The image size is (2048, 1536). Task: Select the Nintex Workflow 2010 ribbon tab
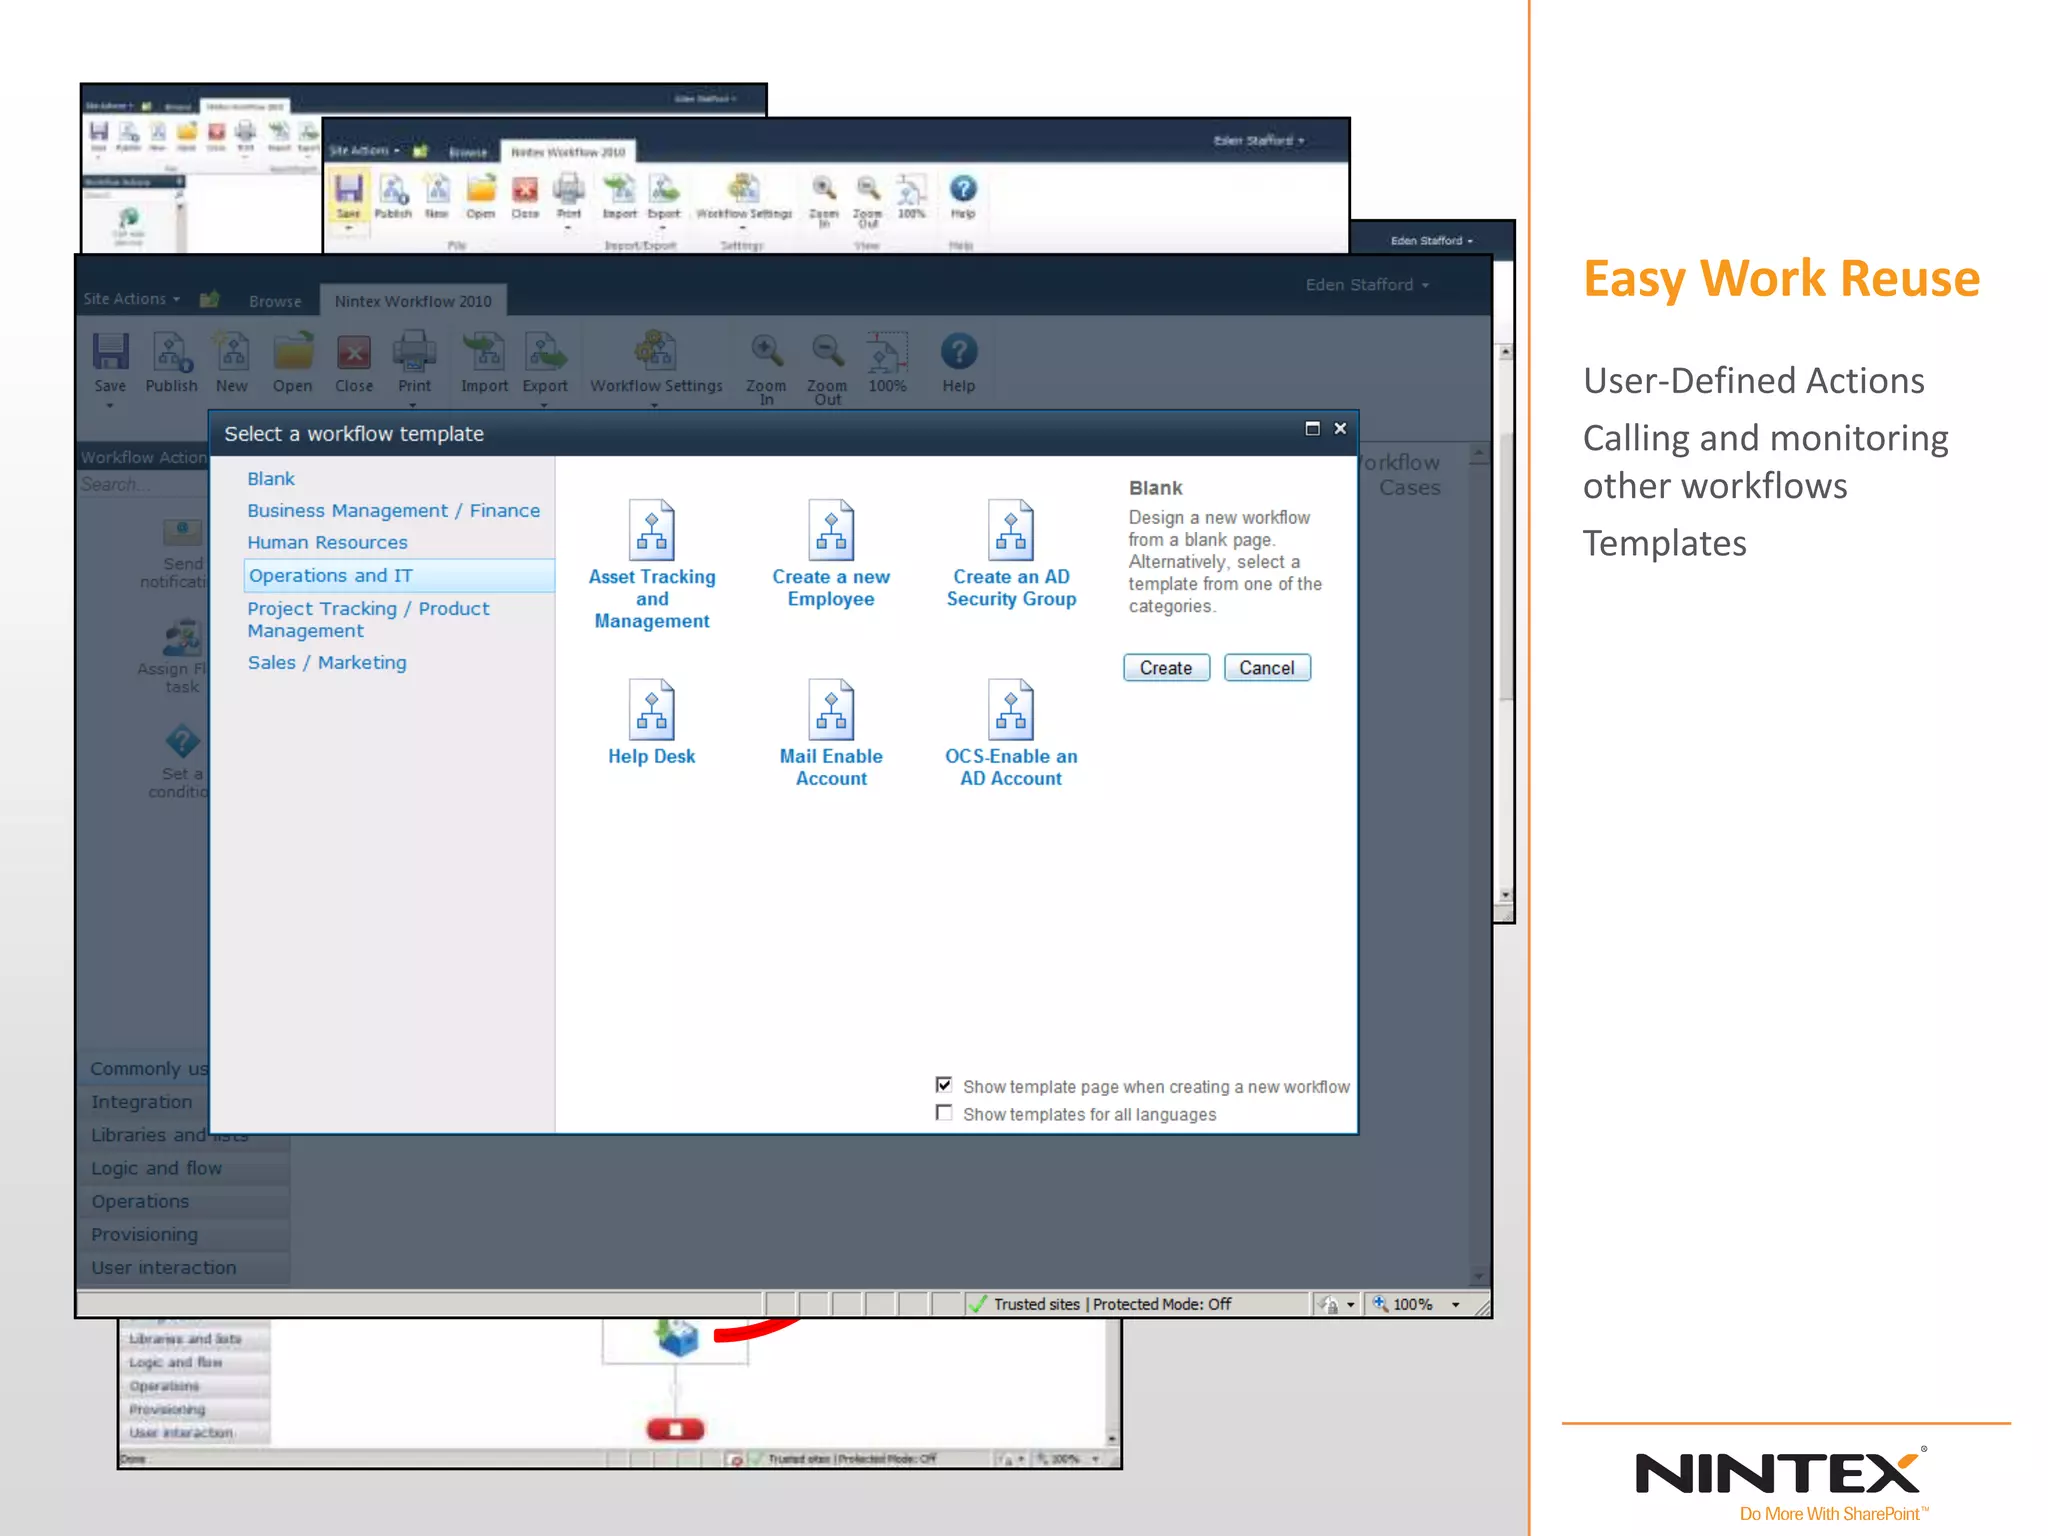tap(413, 301)
